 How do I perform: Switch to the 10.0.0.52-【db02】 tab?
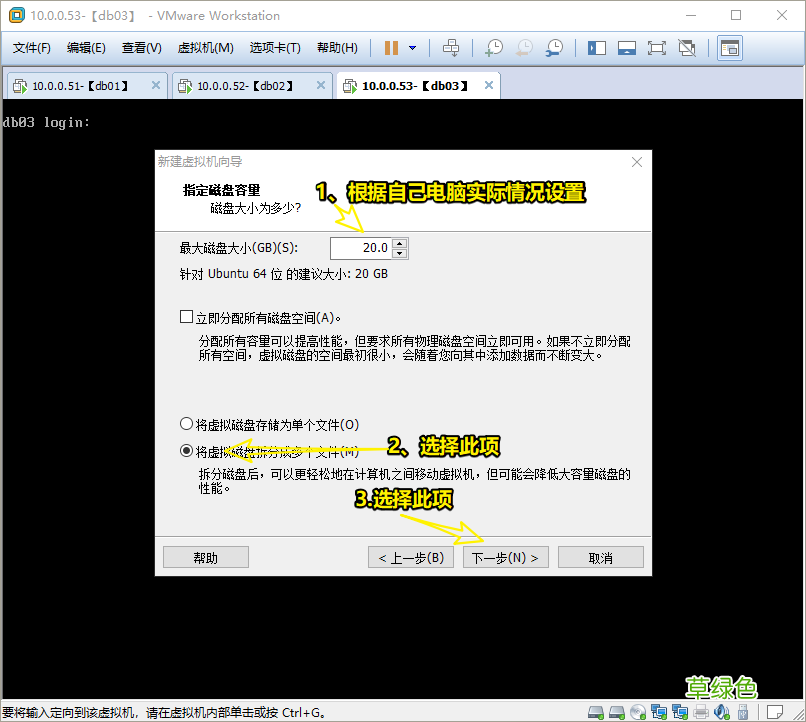coord(252,86)
